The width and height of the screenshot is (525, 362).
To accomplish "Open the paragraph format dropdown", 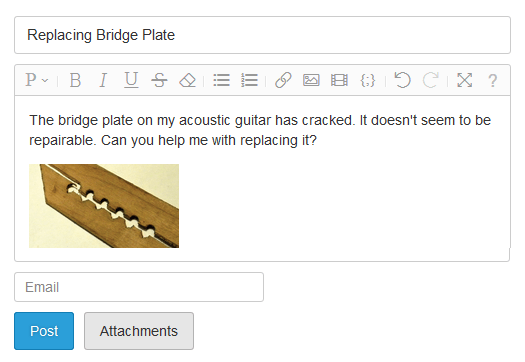I will click(36, 80).
